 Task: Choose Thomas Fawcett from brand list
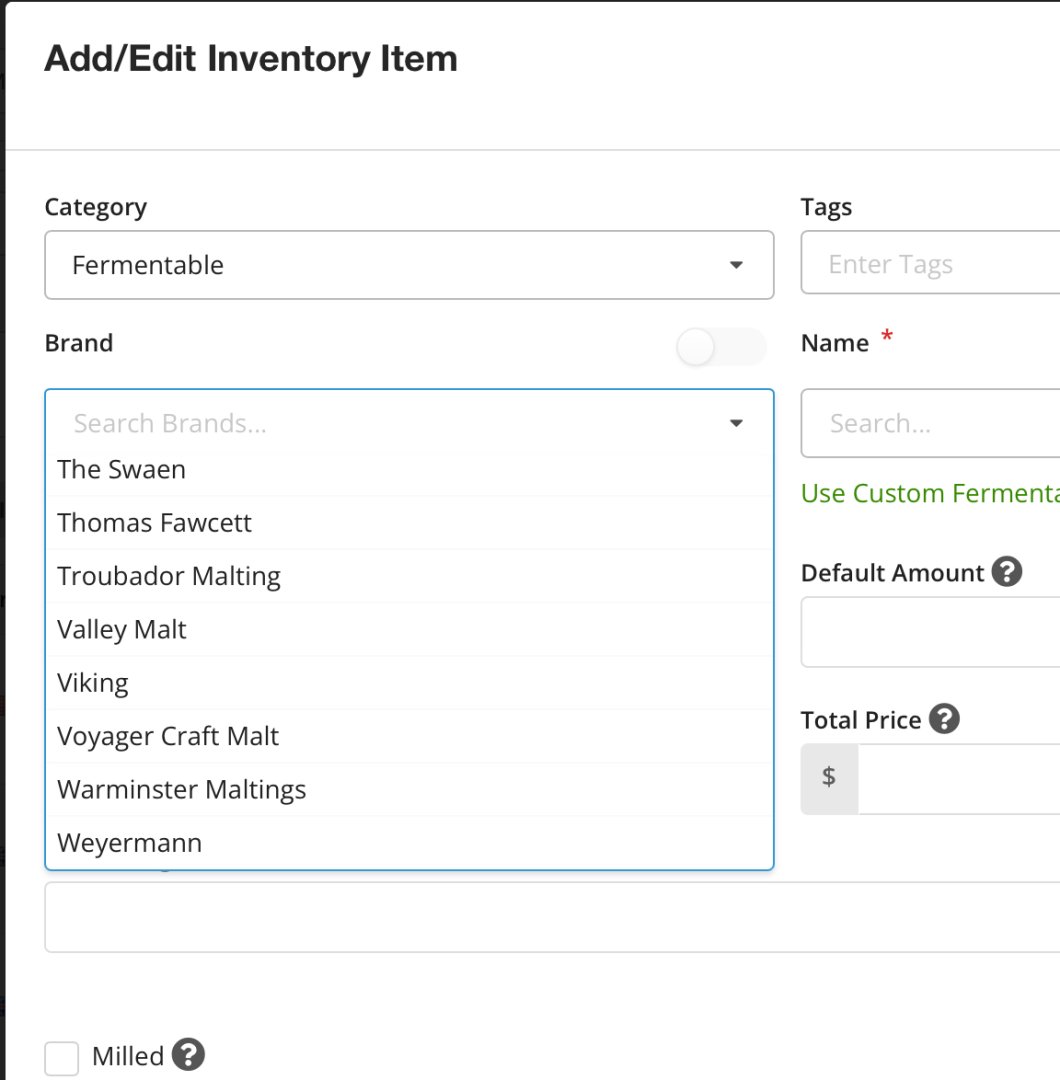pos(409,523)
